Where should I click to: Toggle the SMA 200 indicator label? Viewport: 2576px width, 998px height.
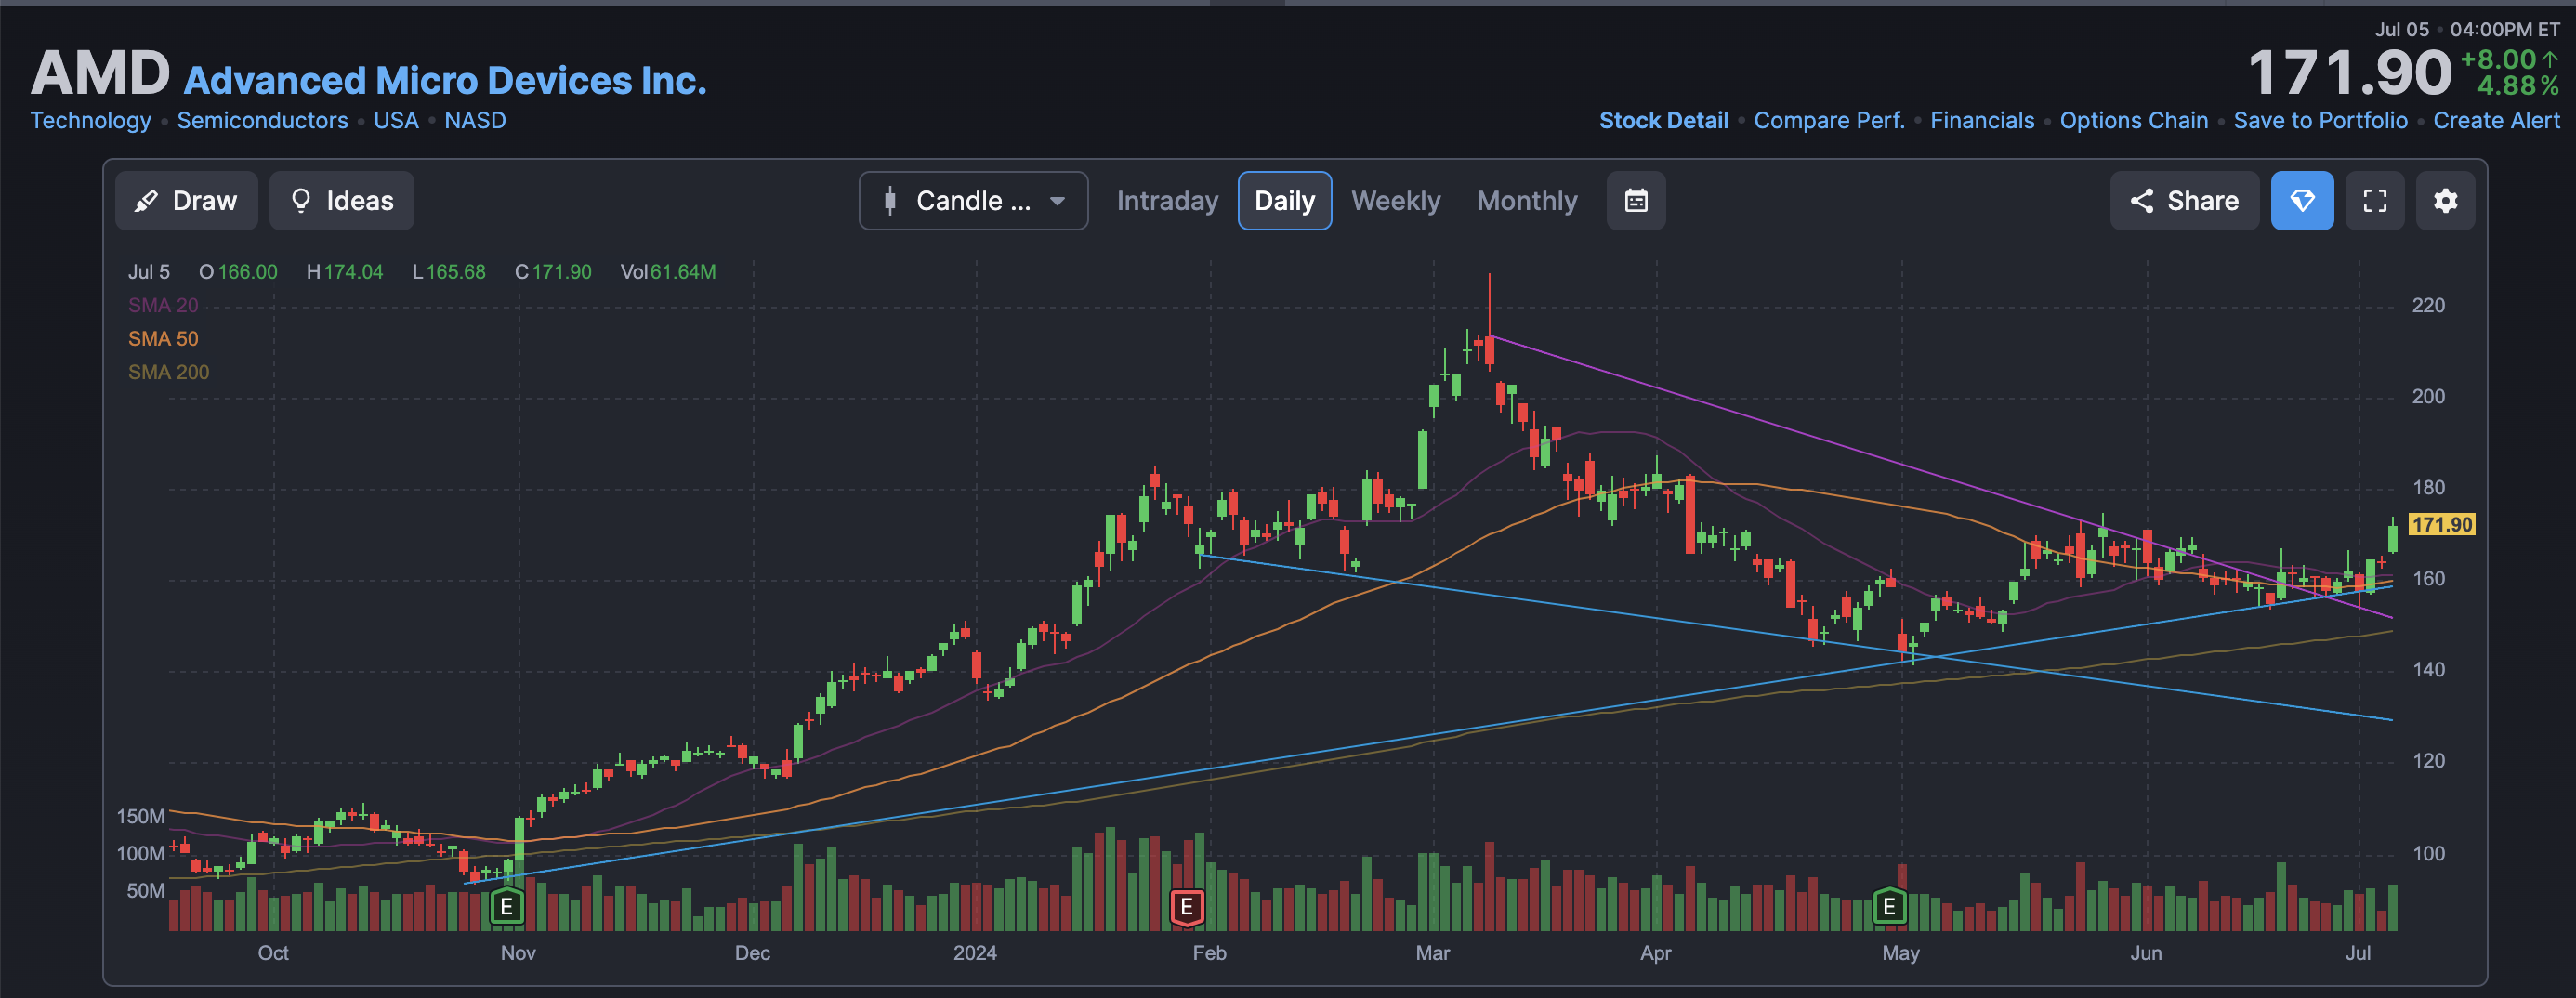pos(168,372)
